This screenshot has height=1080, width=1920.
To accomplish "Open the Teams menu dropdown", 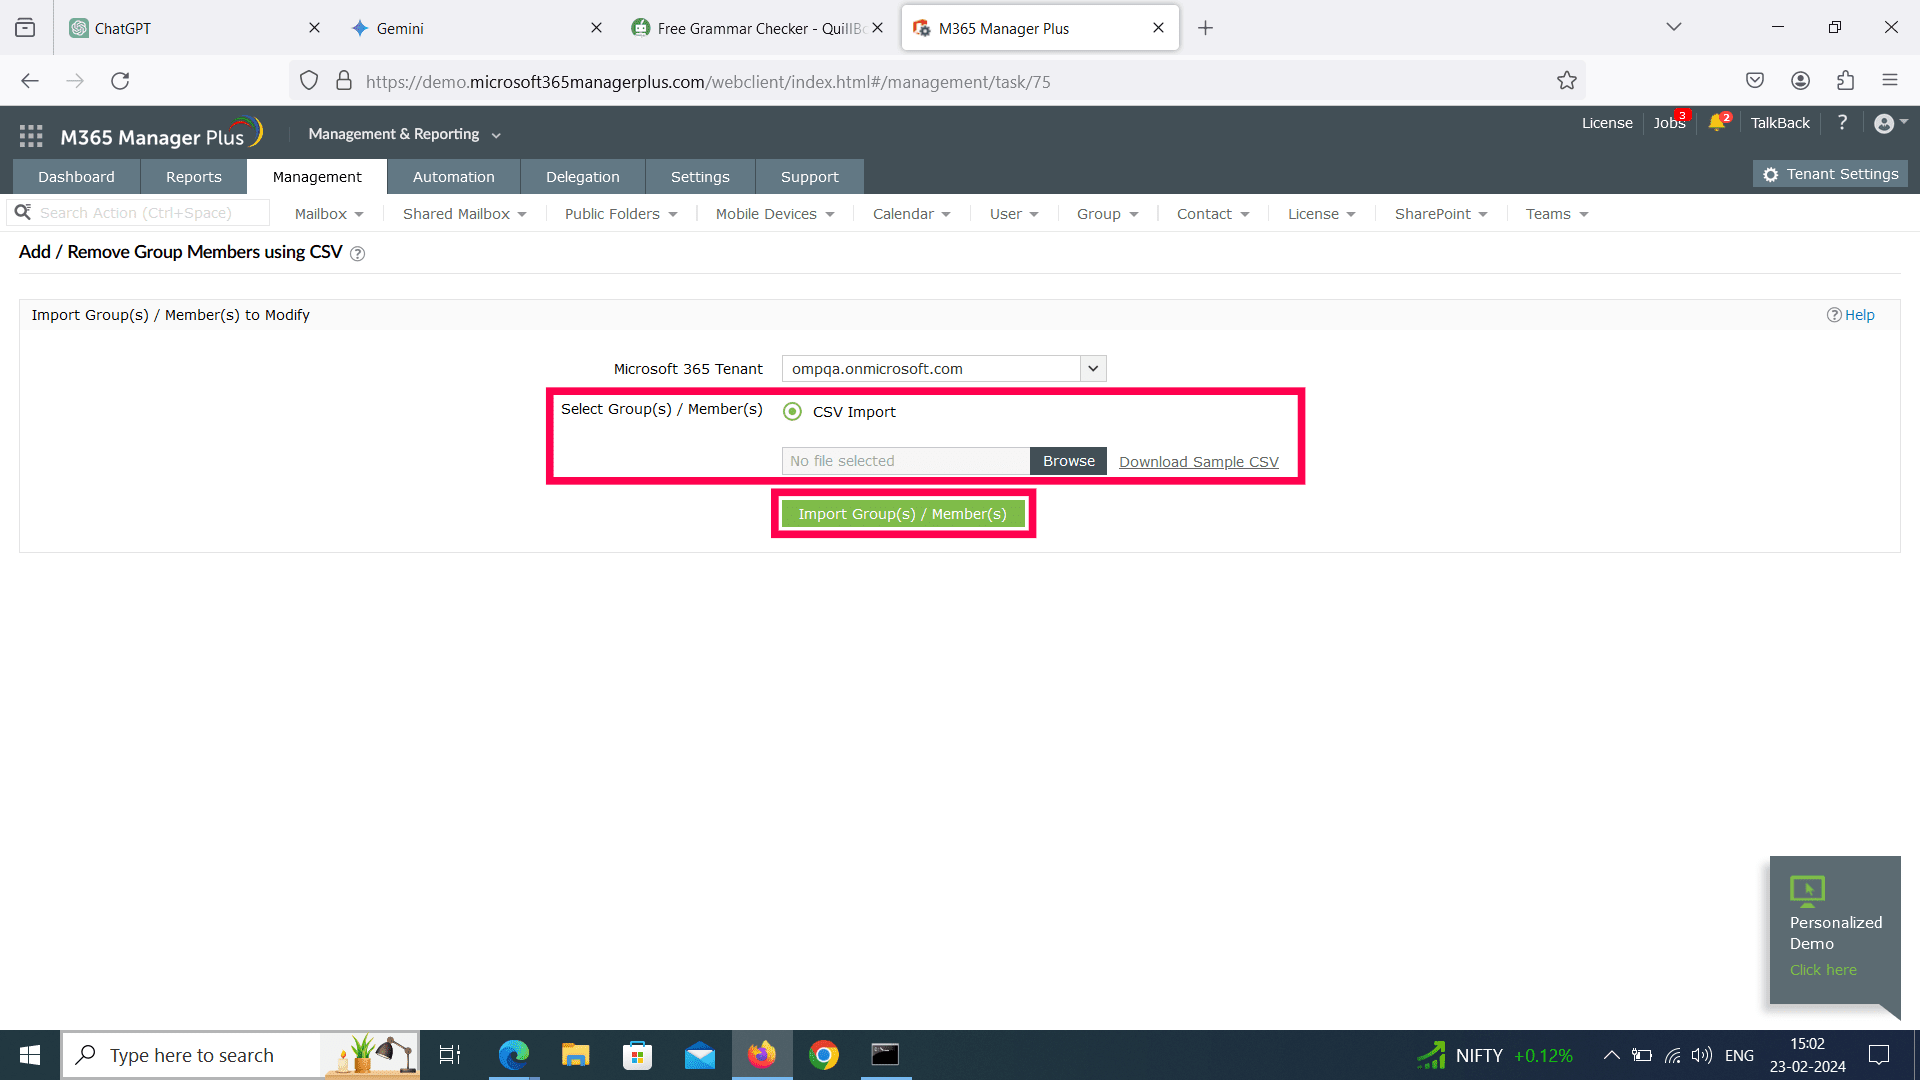I will [x=1555, y=213].
